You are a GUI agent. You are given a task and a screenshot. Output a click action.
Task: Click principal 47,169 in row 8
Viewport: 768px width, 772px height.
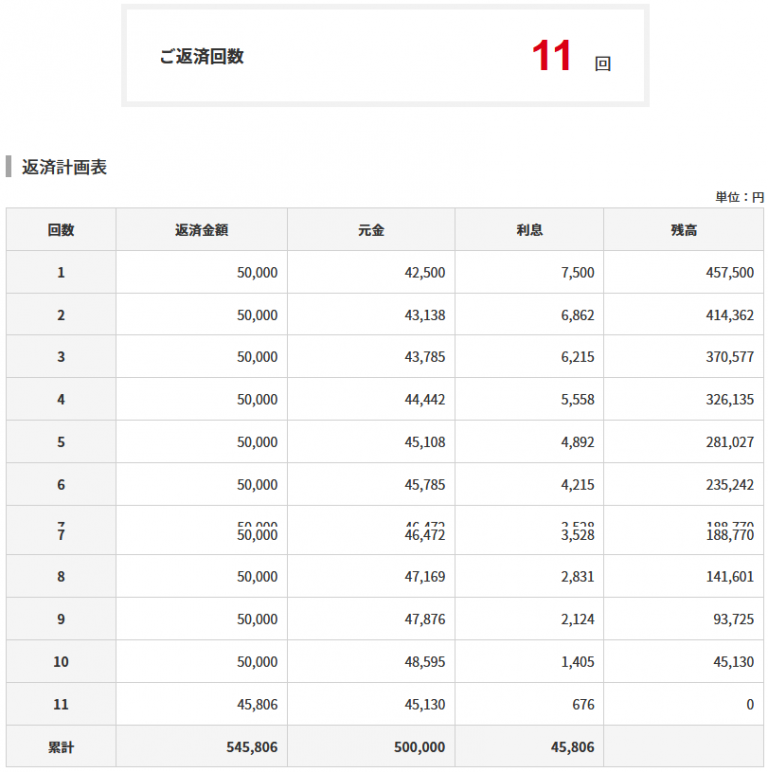tap(425, 577)
